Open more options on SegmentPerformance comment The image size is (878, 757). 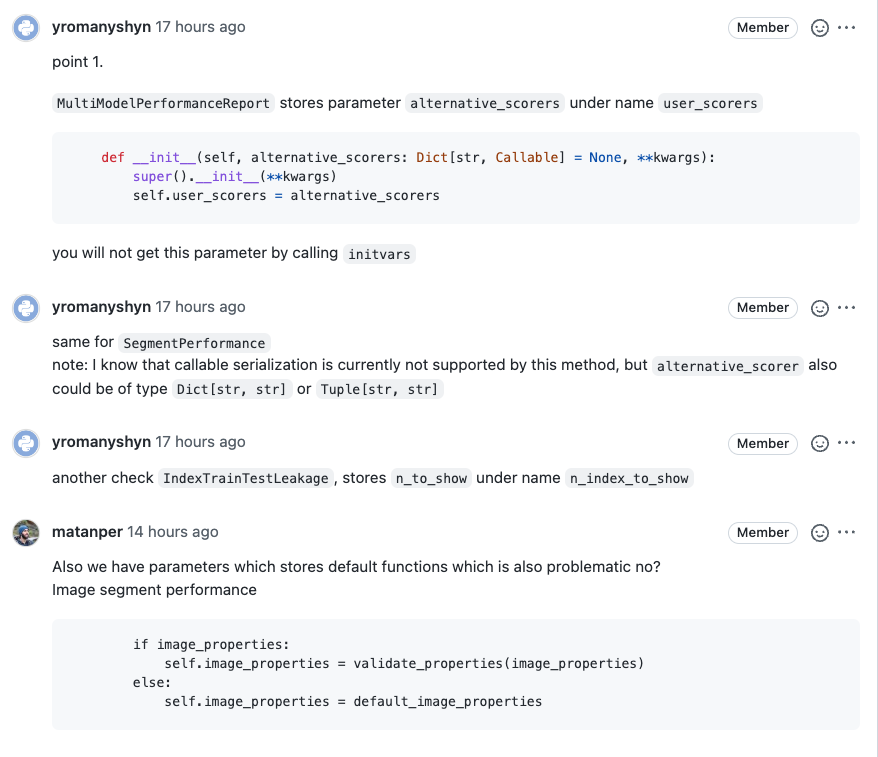[x=847, y=307]
